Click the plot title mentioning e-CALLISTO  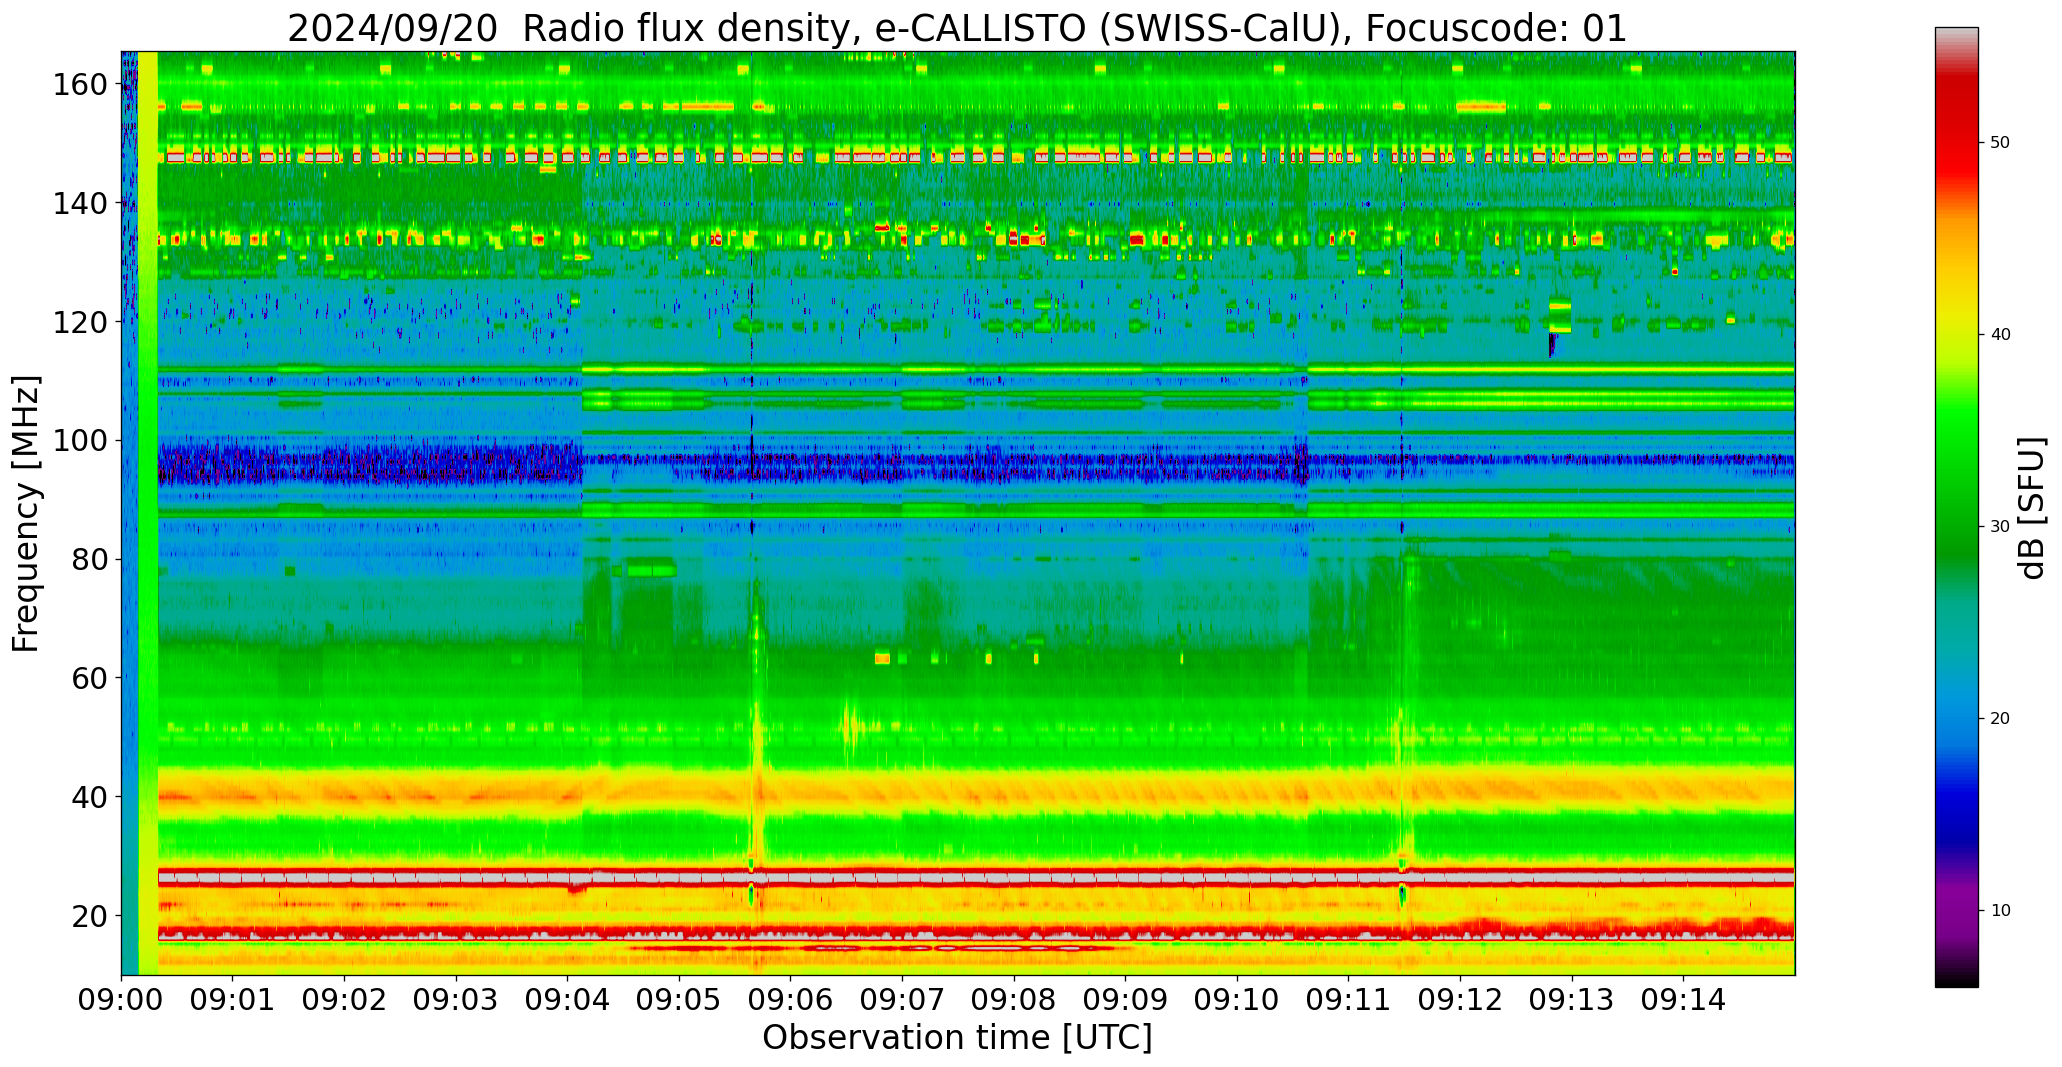pyautogui.click(x=957, y=28)
